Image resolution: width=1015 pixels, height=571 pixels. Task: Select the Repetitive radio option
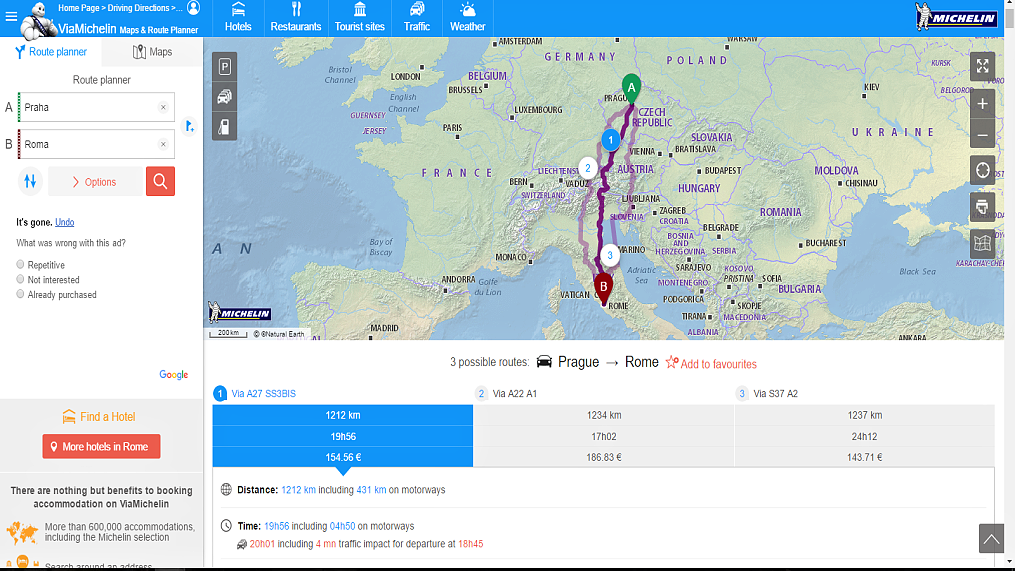[x=20, y=264]
